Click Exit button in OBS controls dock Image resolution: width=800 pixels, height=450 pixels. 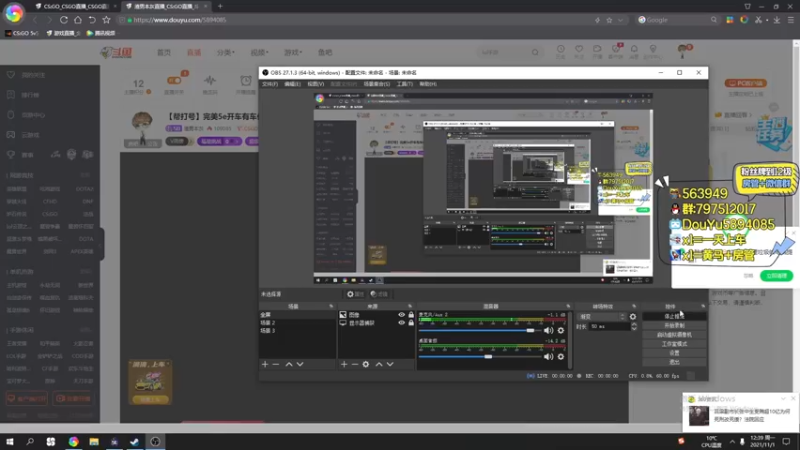click(674, 362)
